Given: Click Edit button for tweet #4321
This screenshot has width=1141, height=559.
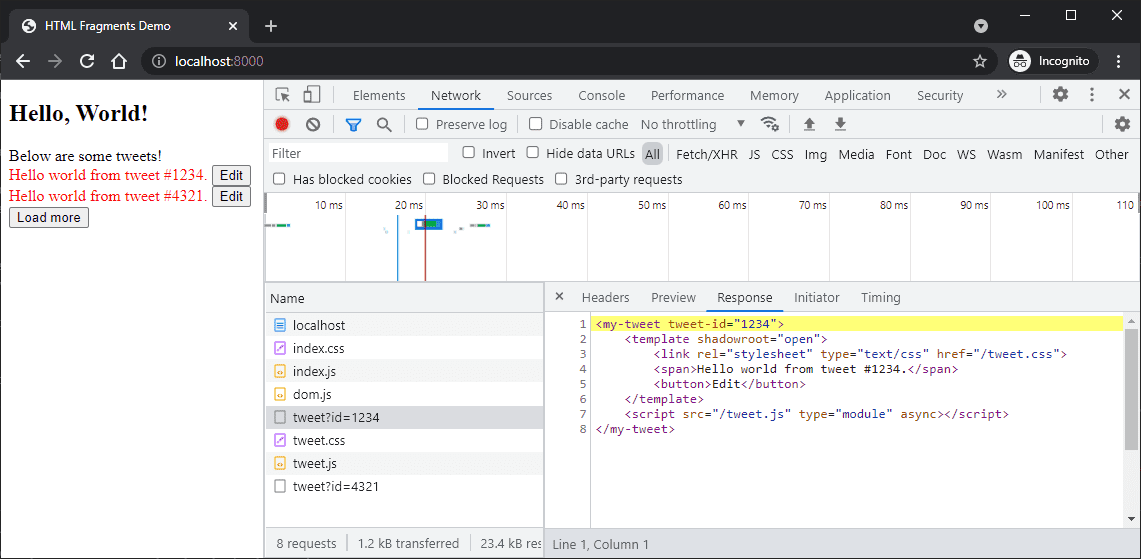Looking at the screenshot, I should point(231,197).
